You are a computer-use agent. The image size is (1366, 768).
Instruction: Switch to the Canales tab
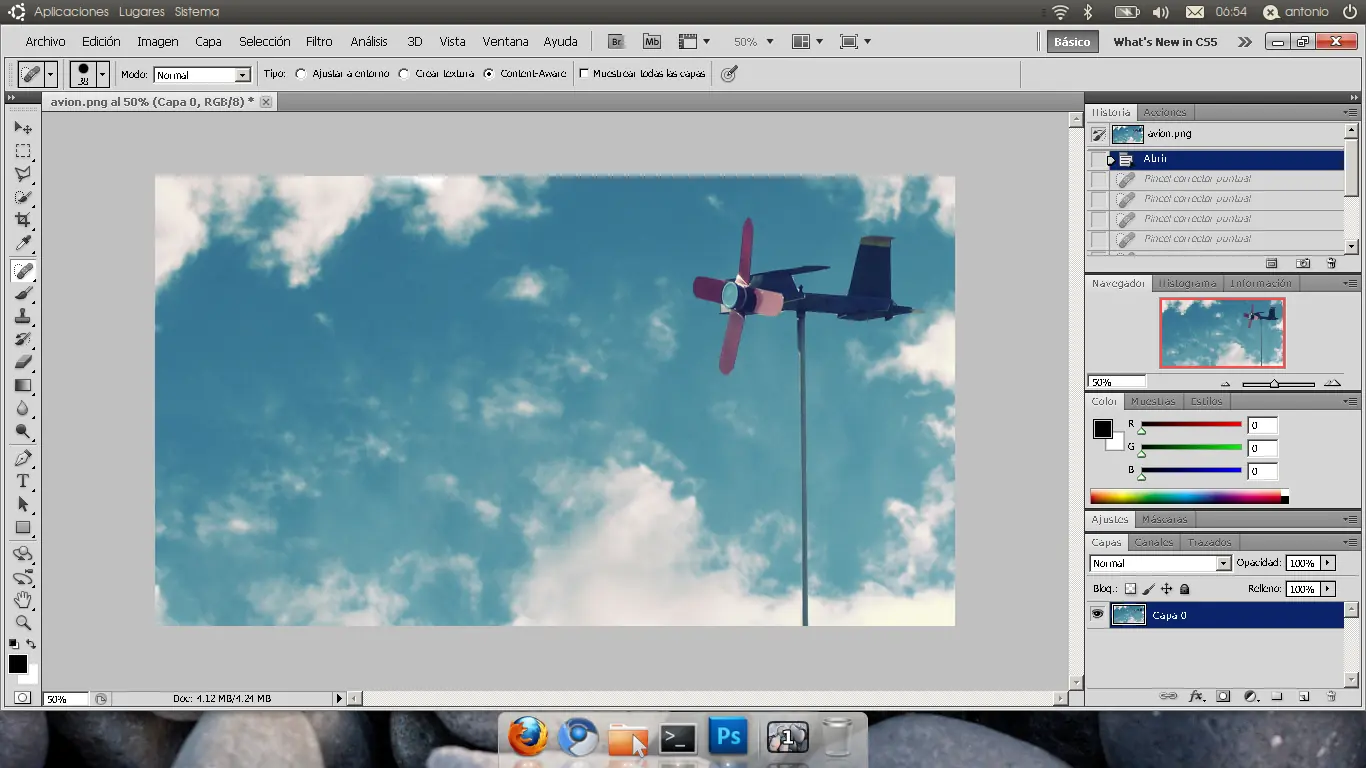(x=1153, y=542)
